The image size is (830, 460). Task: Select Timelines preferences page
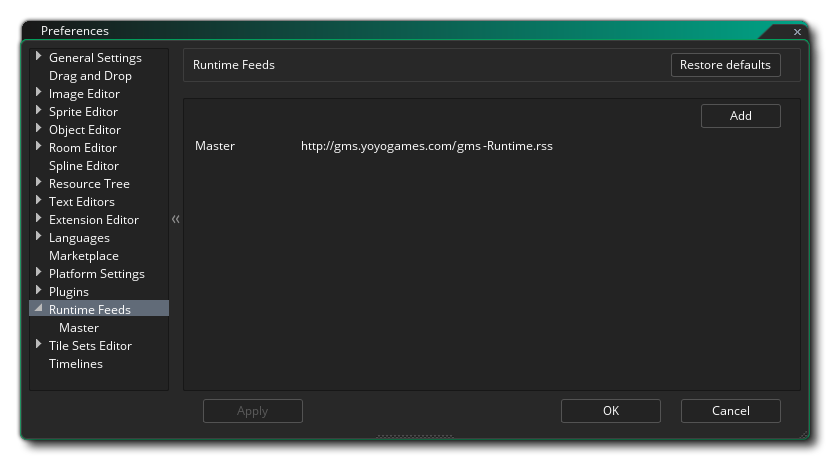click(75, 364)
